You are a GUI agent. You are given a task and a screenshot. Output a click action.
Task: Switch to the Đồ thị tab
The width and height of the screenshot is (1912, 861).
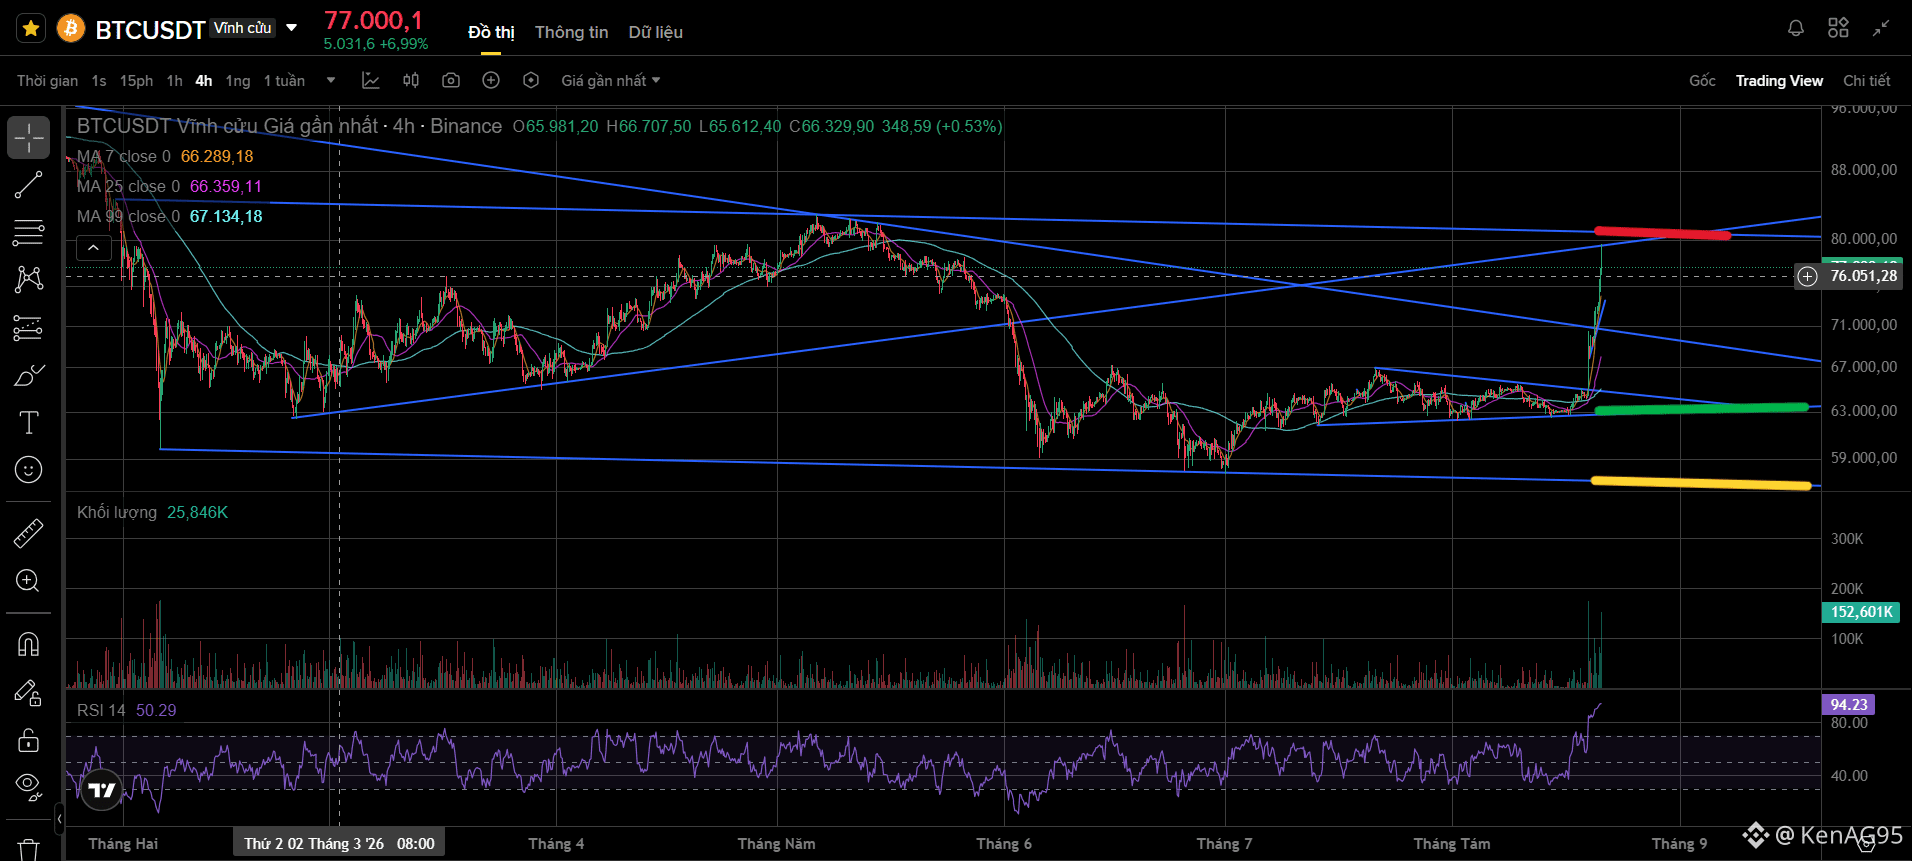point(491,32)
